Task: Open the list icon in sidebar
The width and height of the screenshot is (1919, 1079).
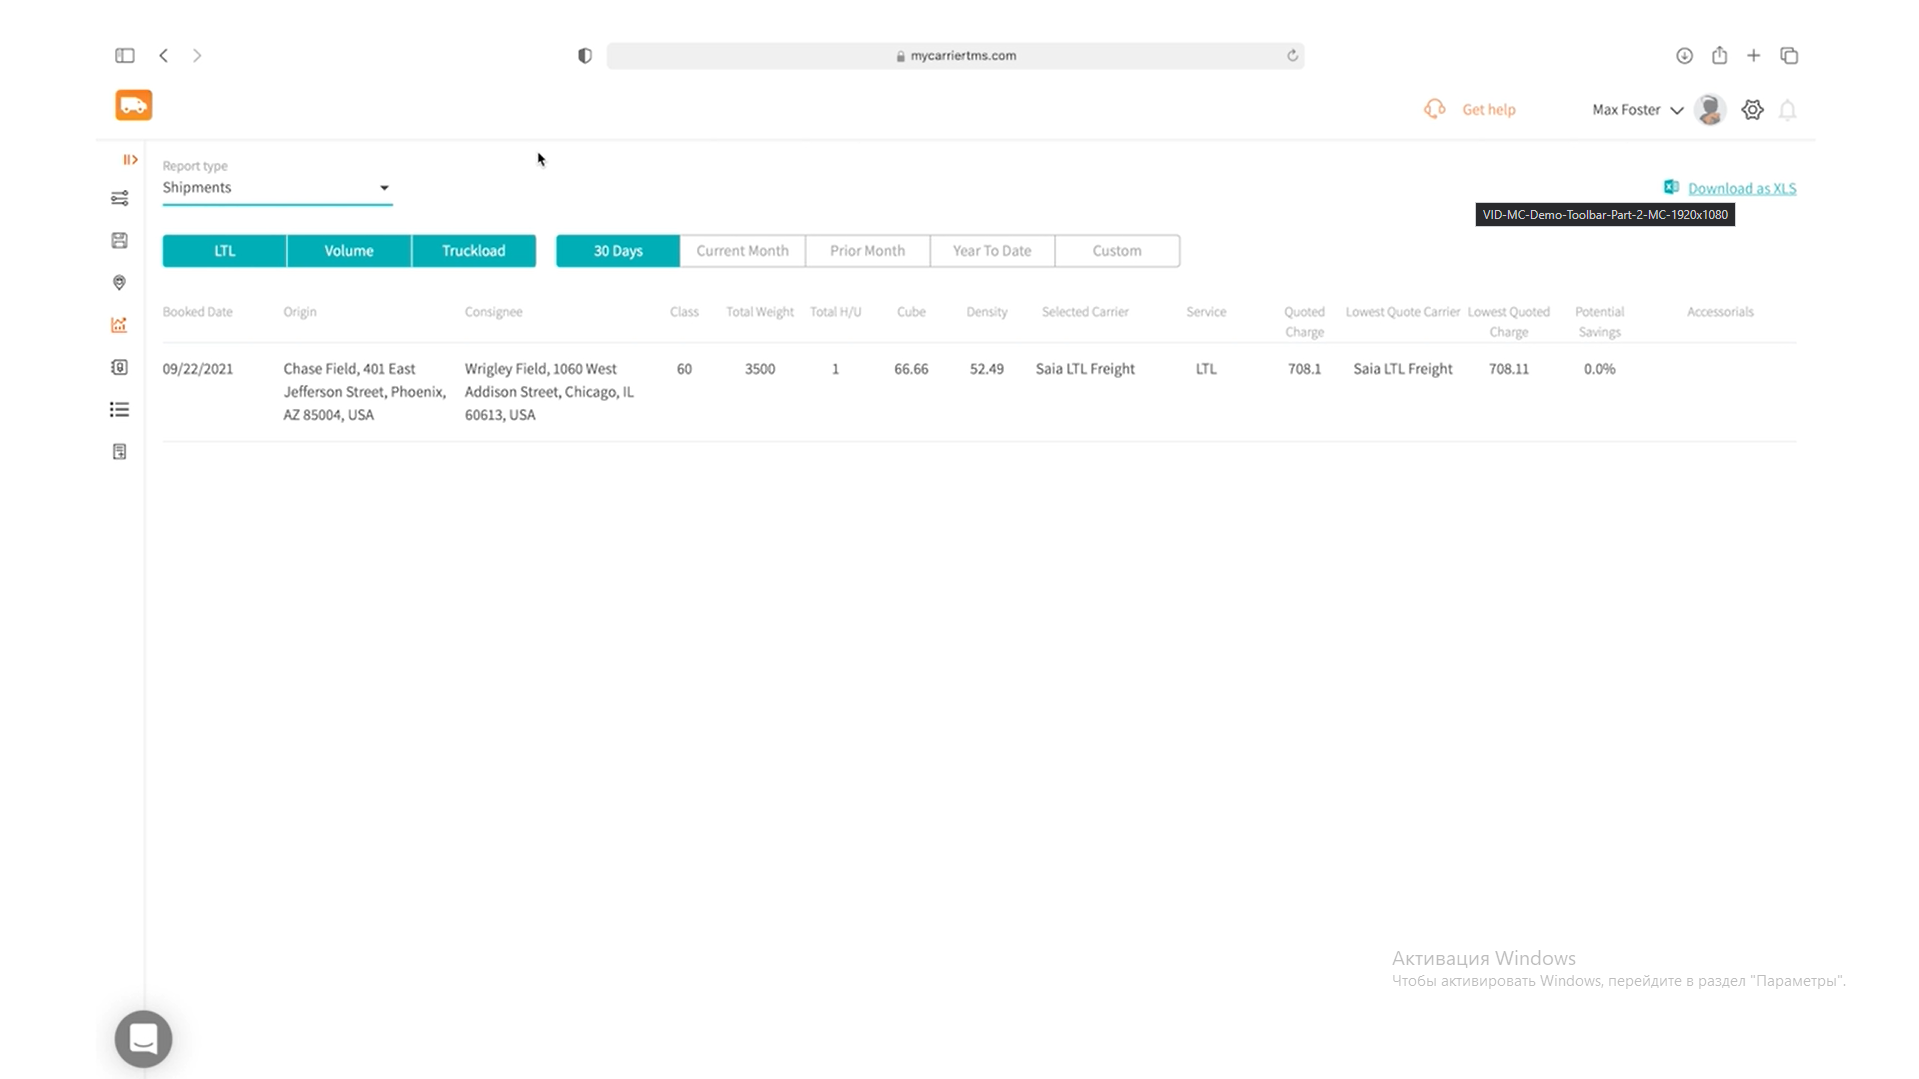Action: point(119,409)
